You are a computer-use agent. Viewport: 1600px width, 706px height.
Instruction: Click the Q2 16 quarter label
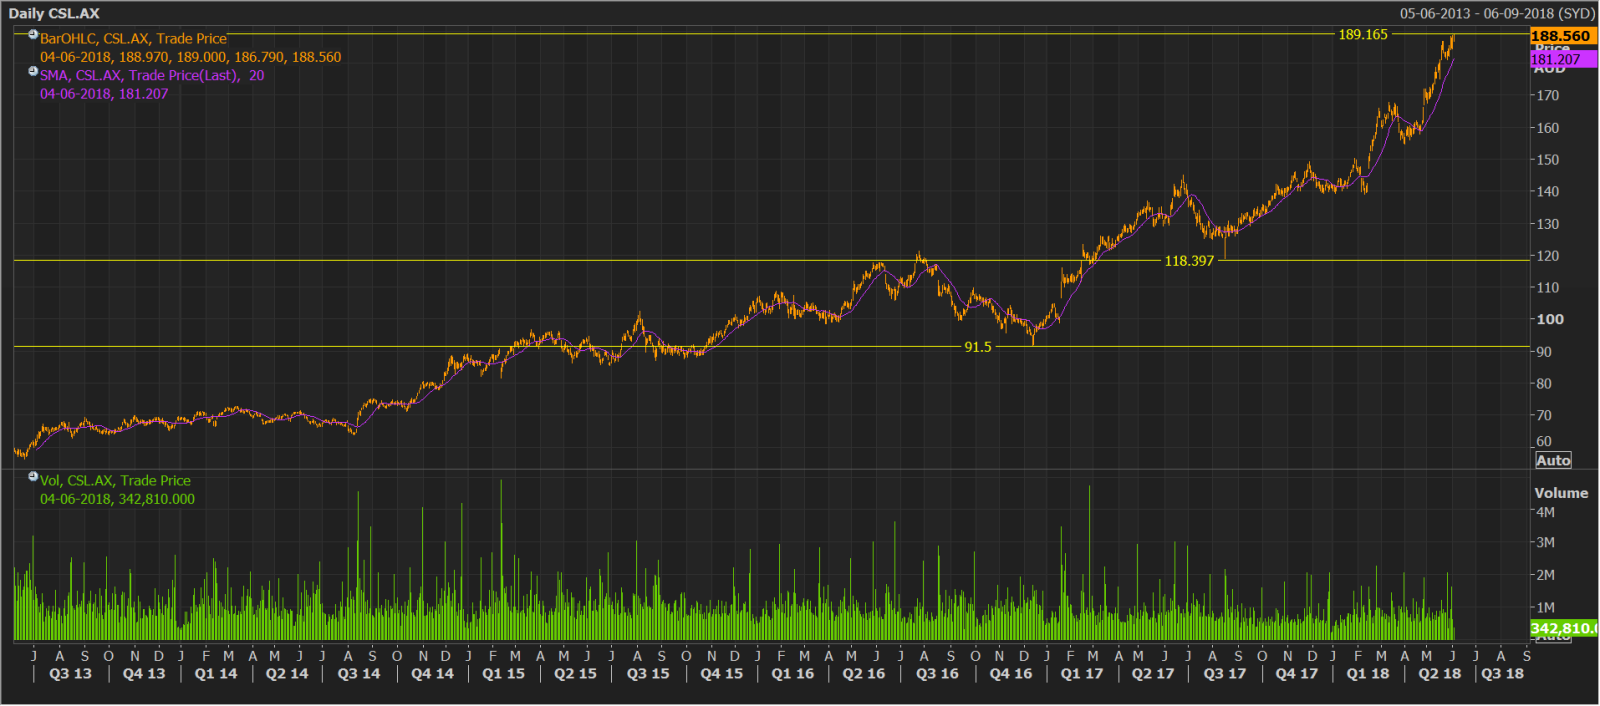(x=864, y=674)
